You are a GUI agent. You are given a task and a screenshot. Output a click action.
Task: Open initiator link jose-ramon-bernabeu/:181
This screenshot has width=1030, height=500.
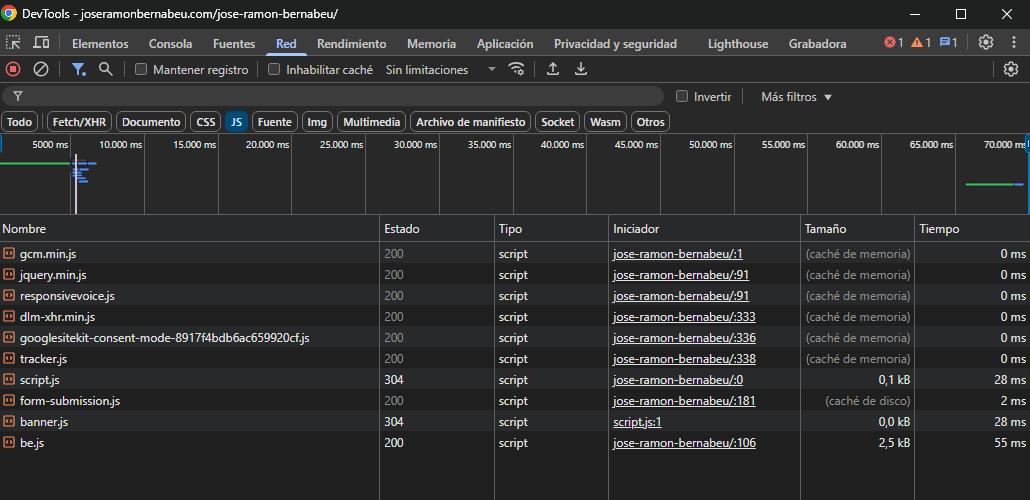(x=684, y=401)
